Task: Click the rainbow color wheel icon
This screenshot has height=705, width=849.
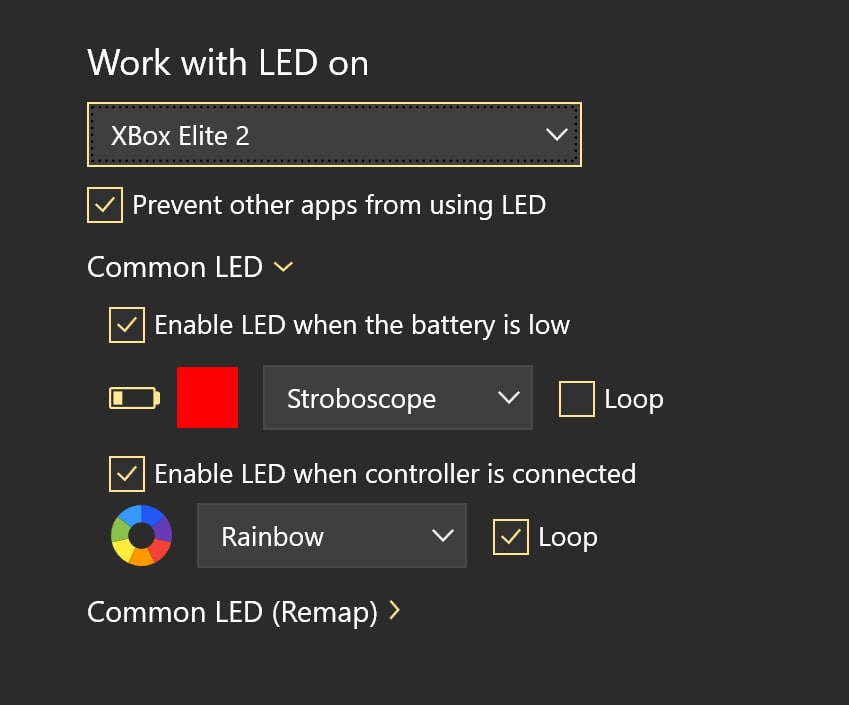Action: pos(141,536)
